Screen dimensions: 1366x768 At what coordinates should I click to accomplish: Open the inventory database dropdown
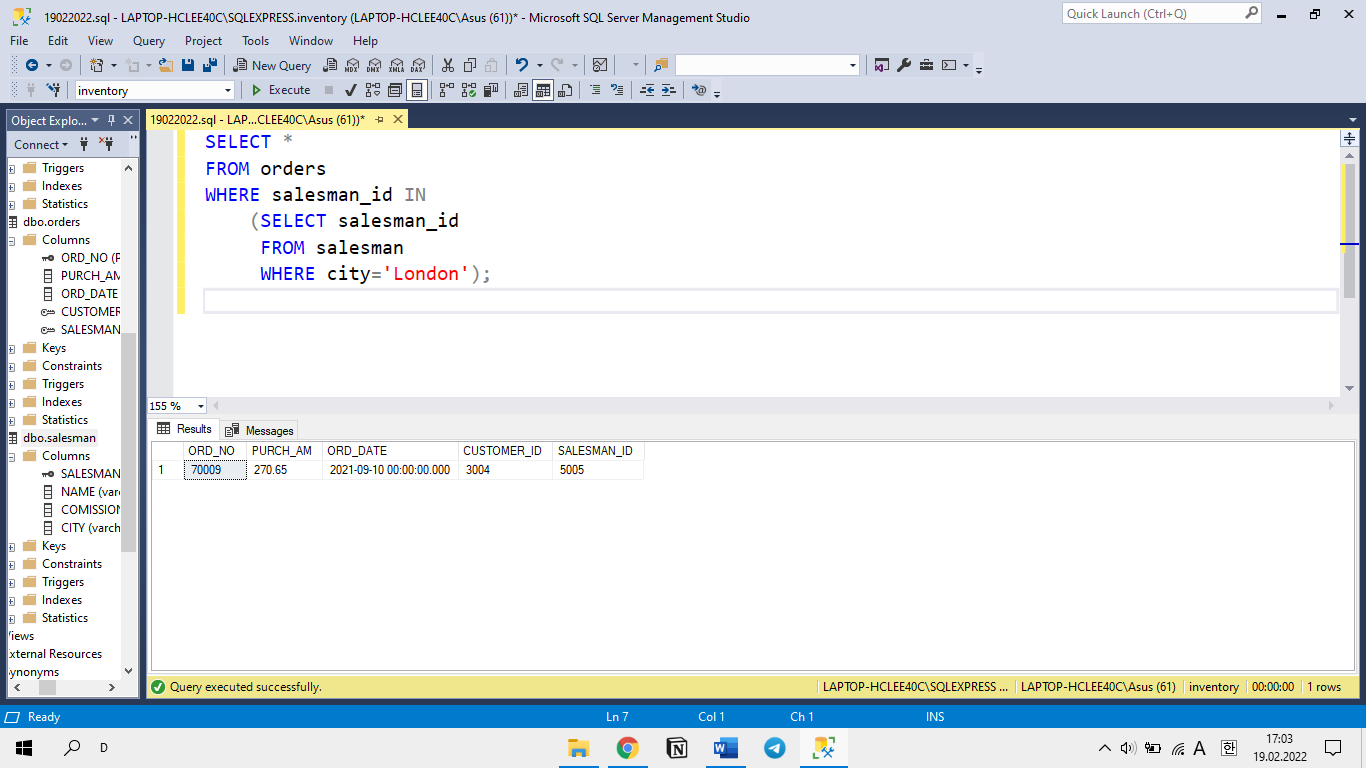point(227,90)
